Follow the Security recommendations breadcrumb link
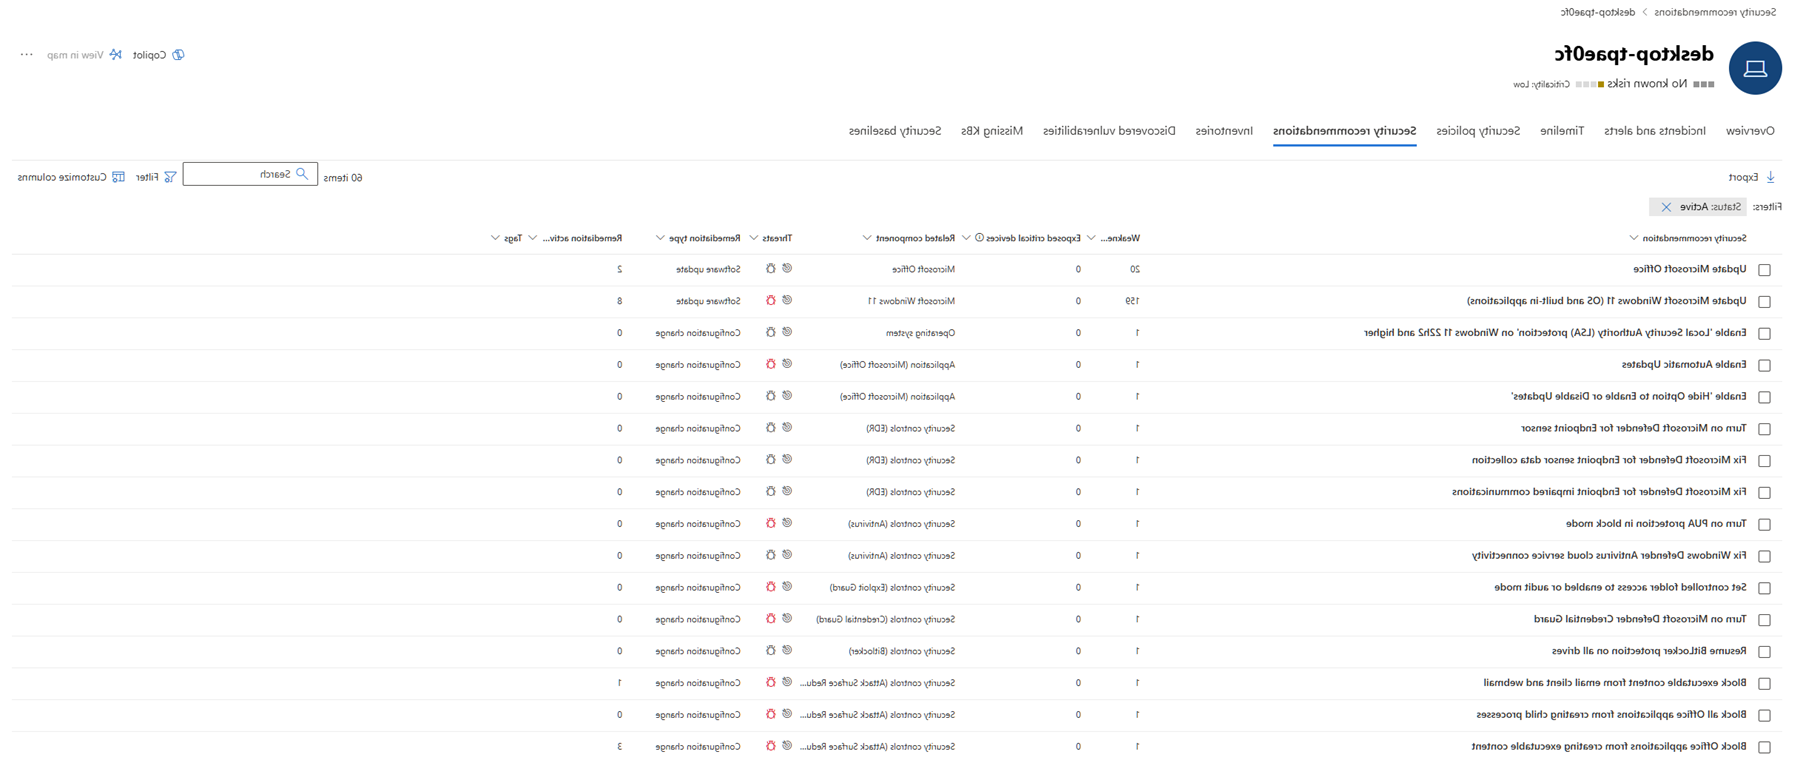Image resolution: width=1800 pixels, height=760 pixels. click(1715, 12)
